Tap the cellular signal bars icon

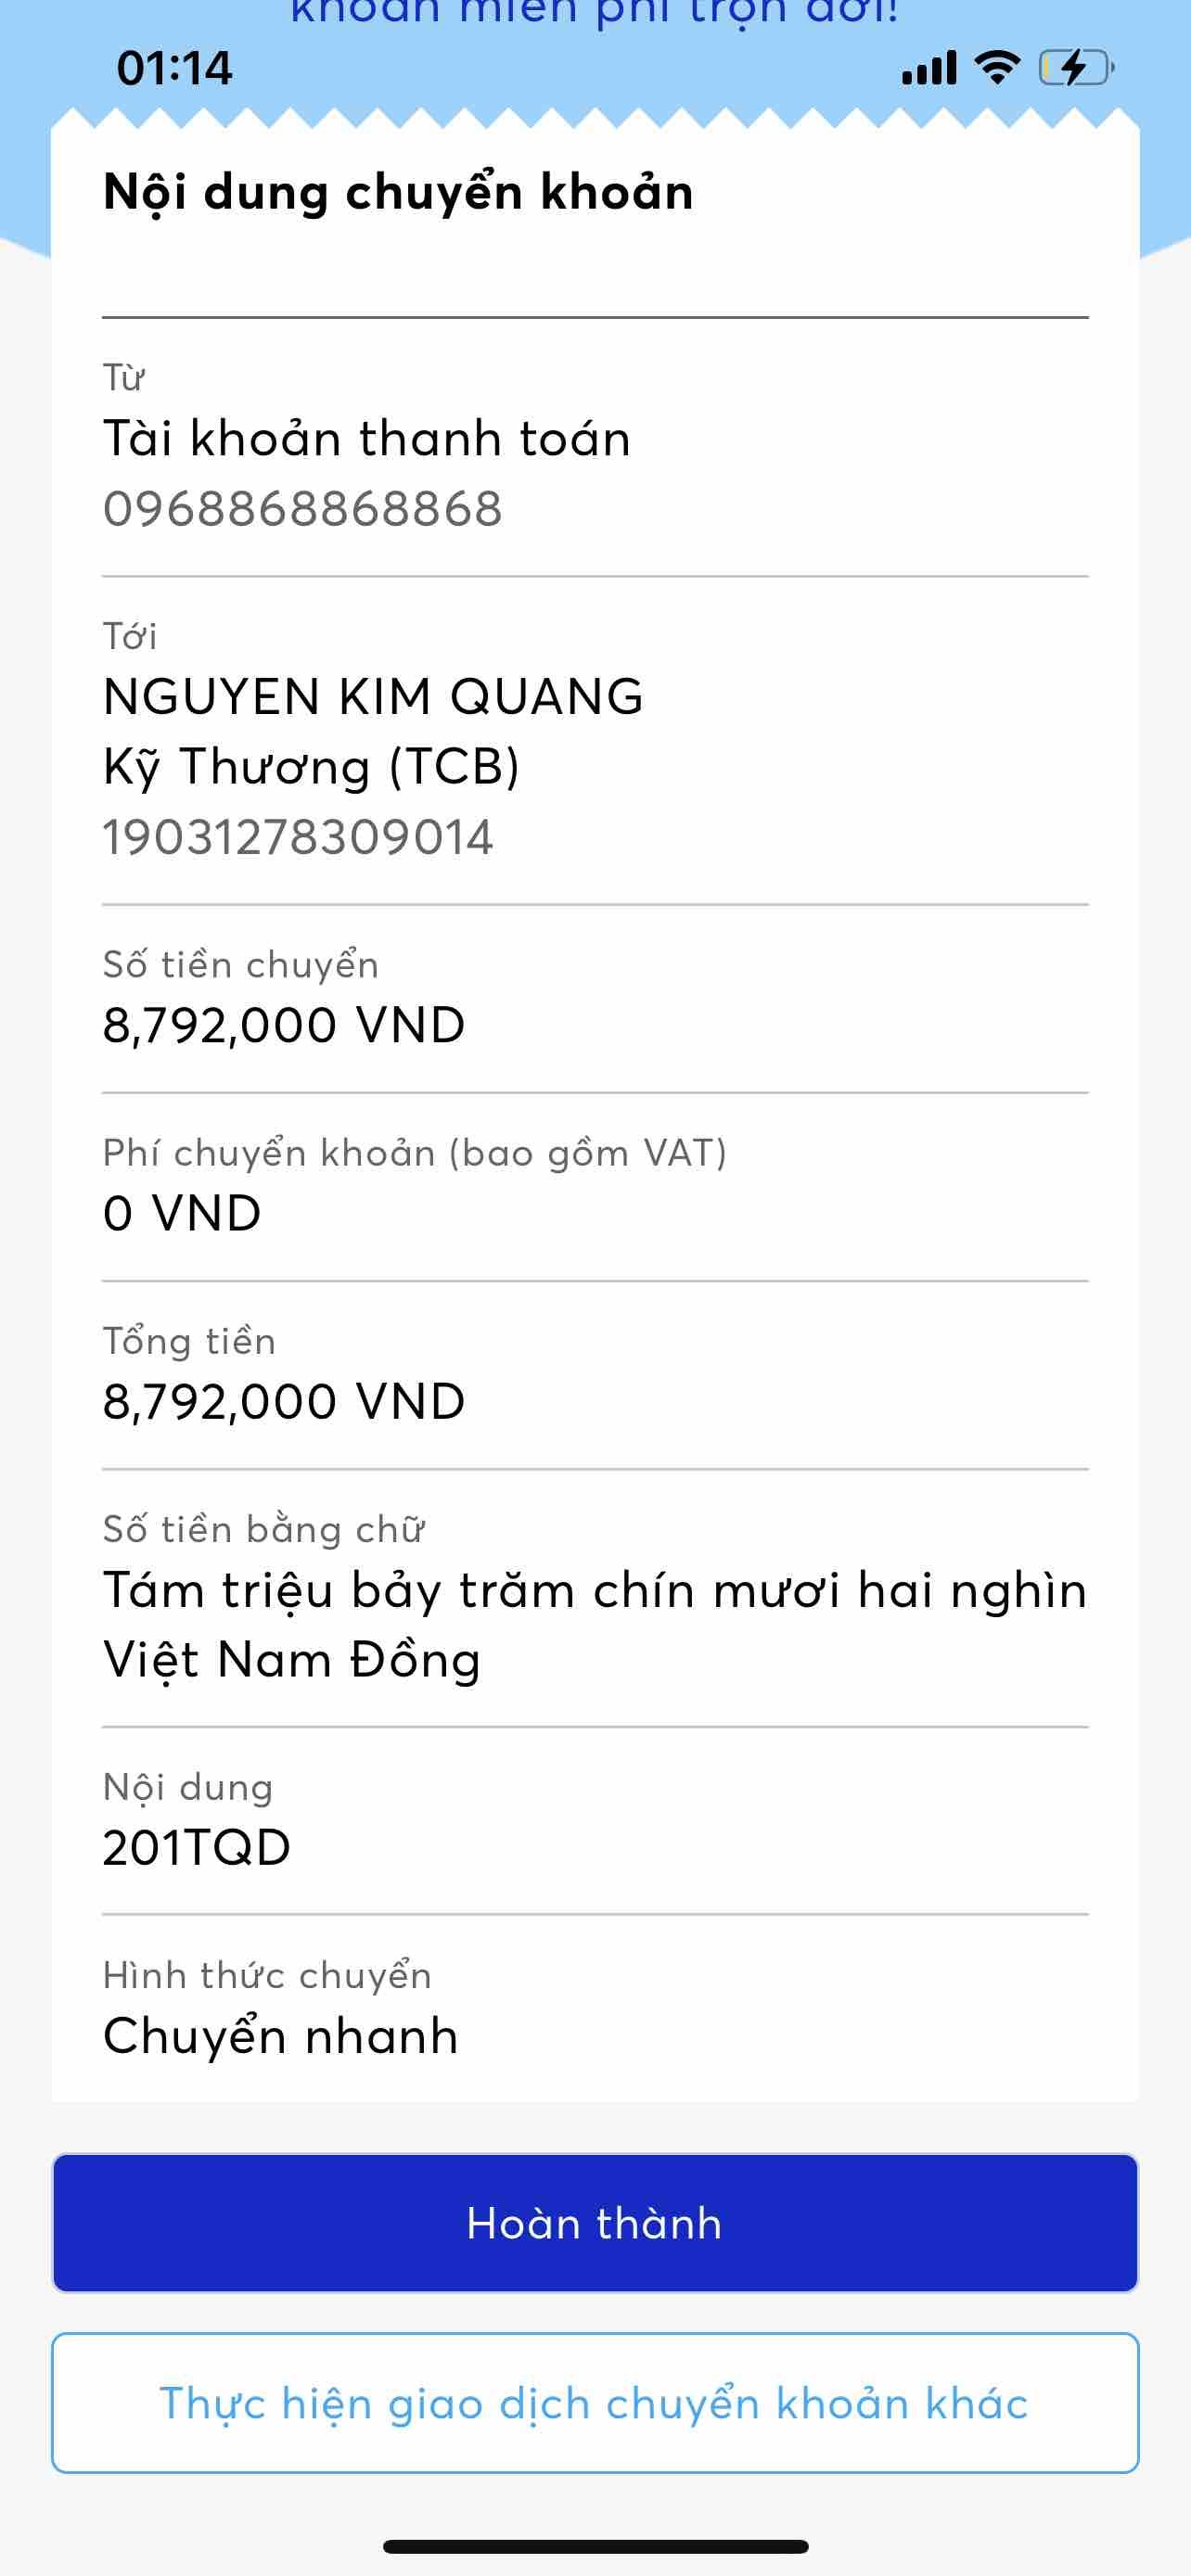click(929, 68)
